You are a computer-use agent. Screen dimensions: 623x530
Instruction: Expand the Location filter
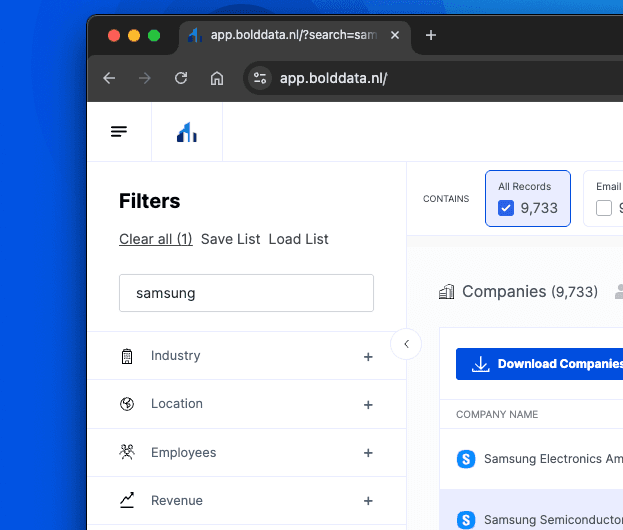pyautogui.click(x=368, y=405)
